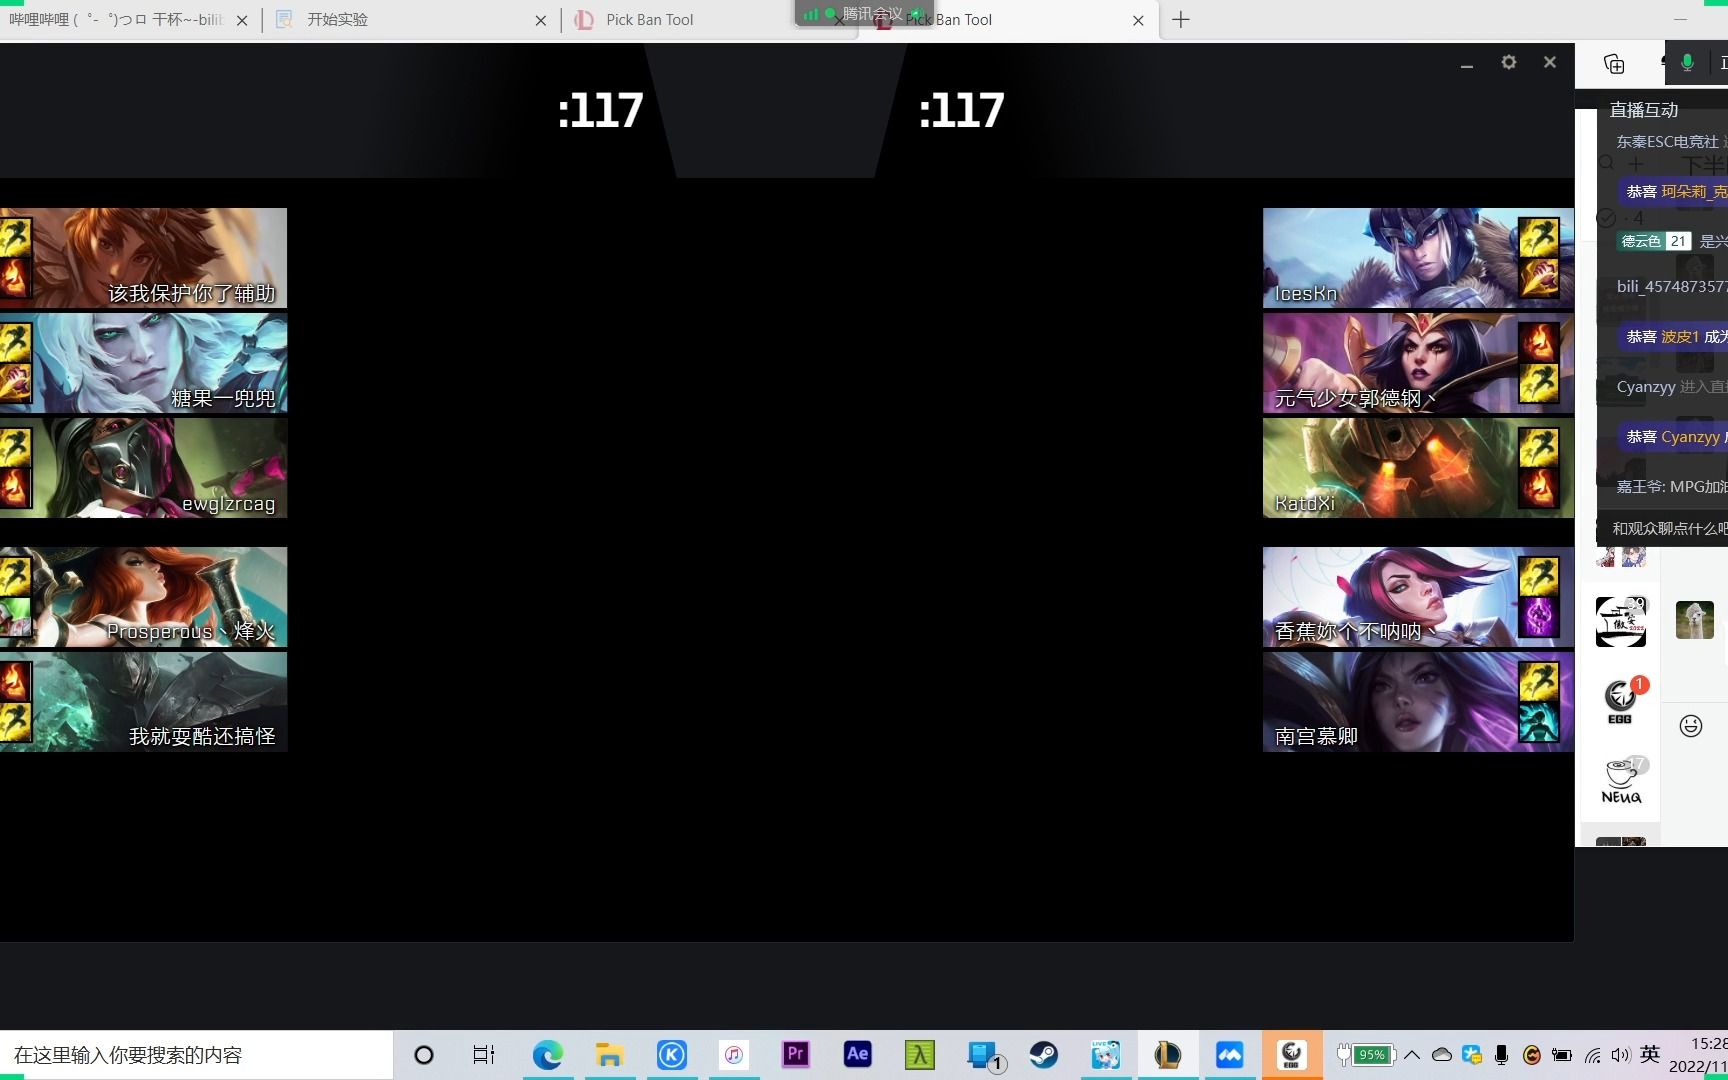
Task: Click the alpaca avatar in chat panel
Action: pyautogui.click(x=1695, y=620)
